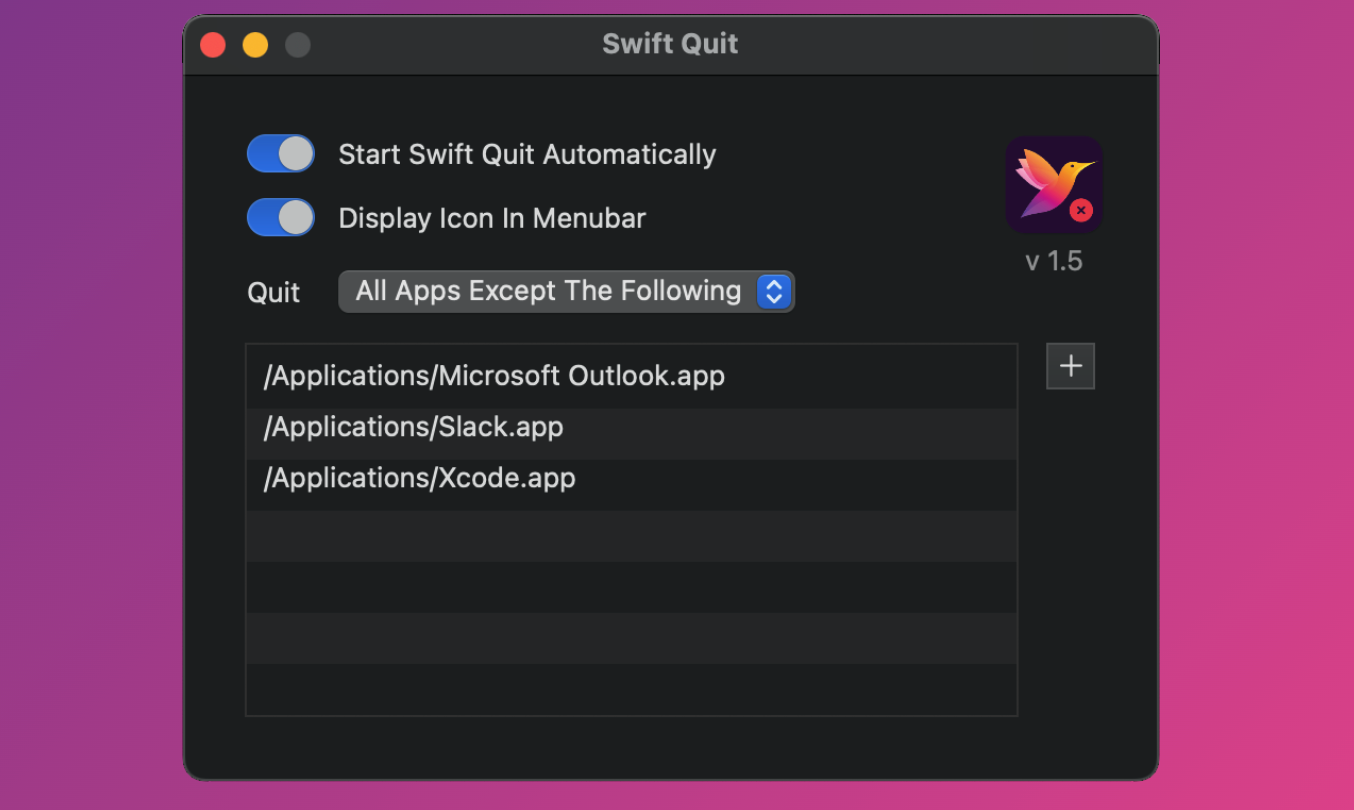Add an app with the plus button
Screen dimensions: 1354x810
[1070, 366]
